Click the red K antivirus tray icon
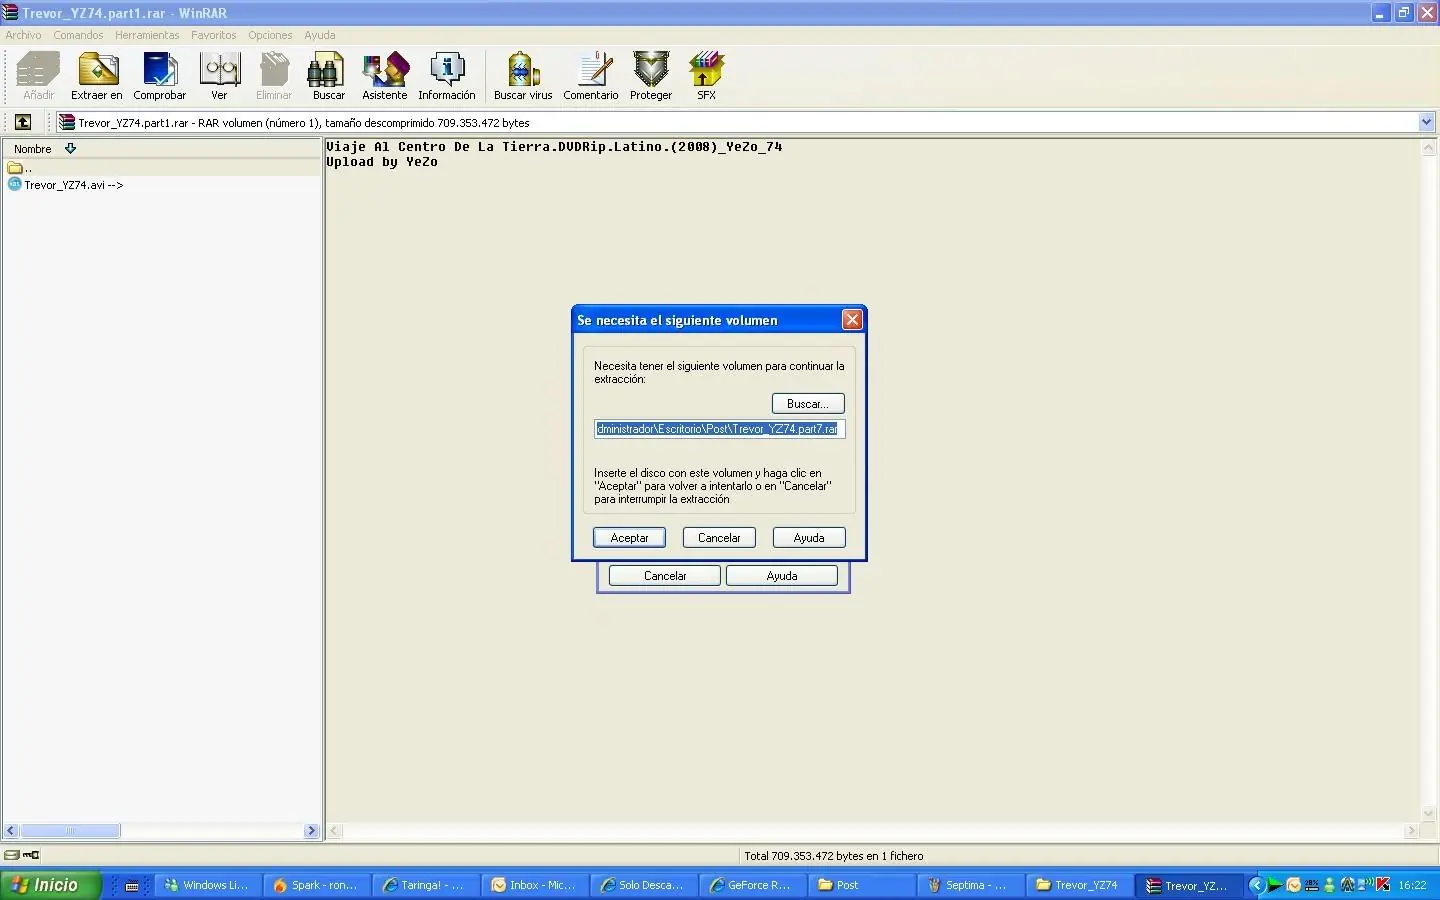This screenshot has height=900, width=1440. point(1384,884)
